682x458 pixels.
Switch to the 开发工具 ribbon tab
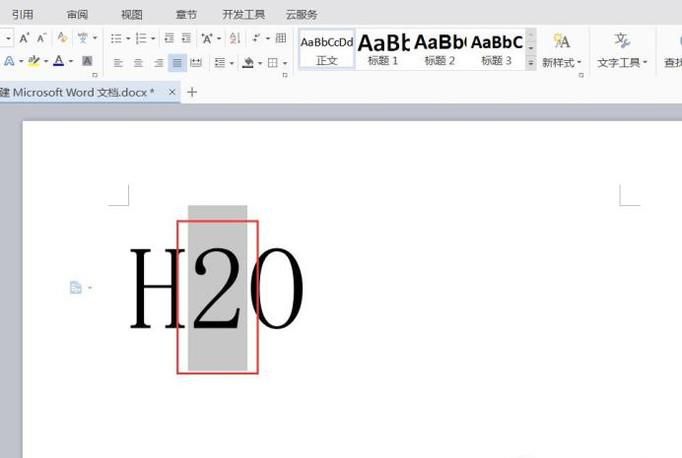pyautogui.click(x=243, y=14)
